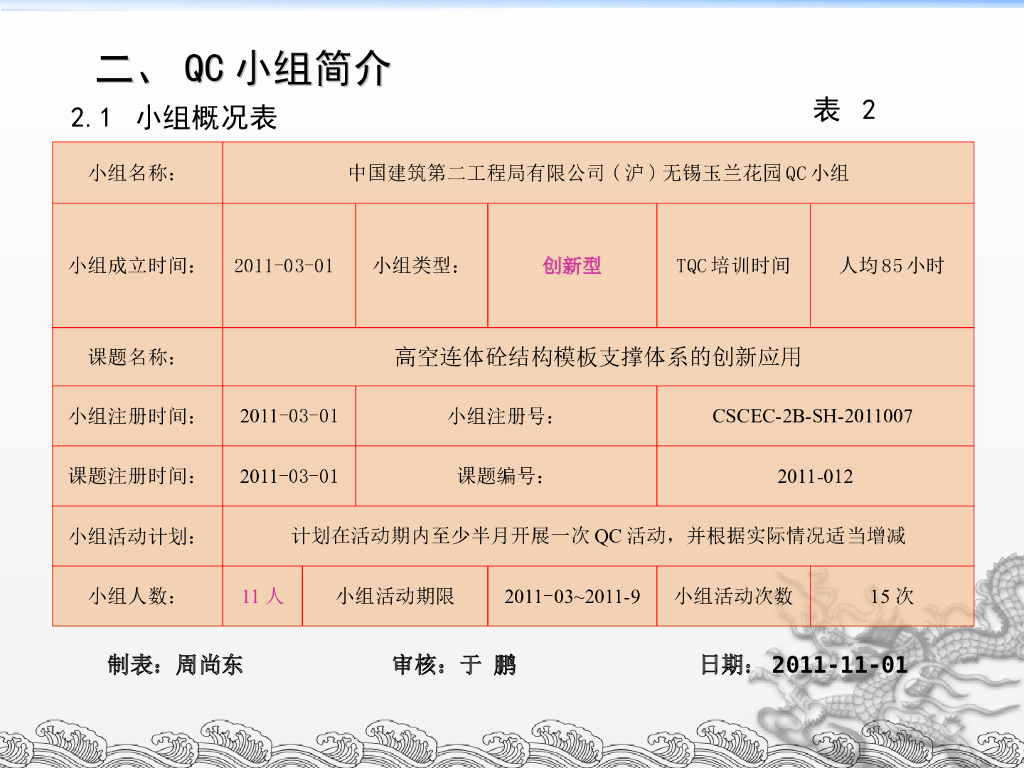Click the slide title 二、QC小组简介

coord(243,67)
